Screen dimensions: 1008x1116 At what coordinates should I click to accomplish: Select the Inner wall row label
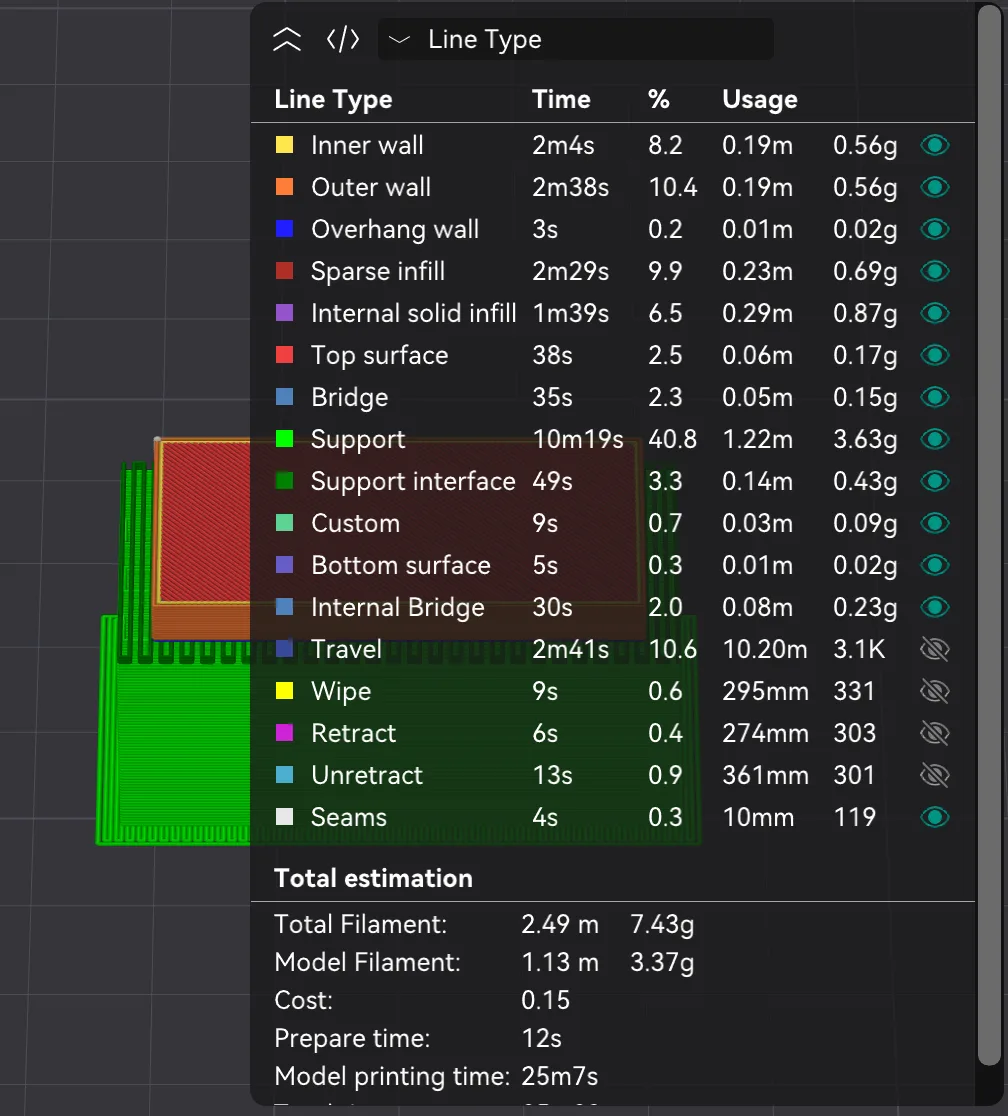click(367, 145)
